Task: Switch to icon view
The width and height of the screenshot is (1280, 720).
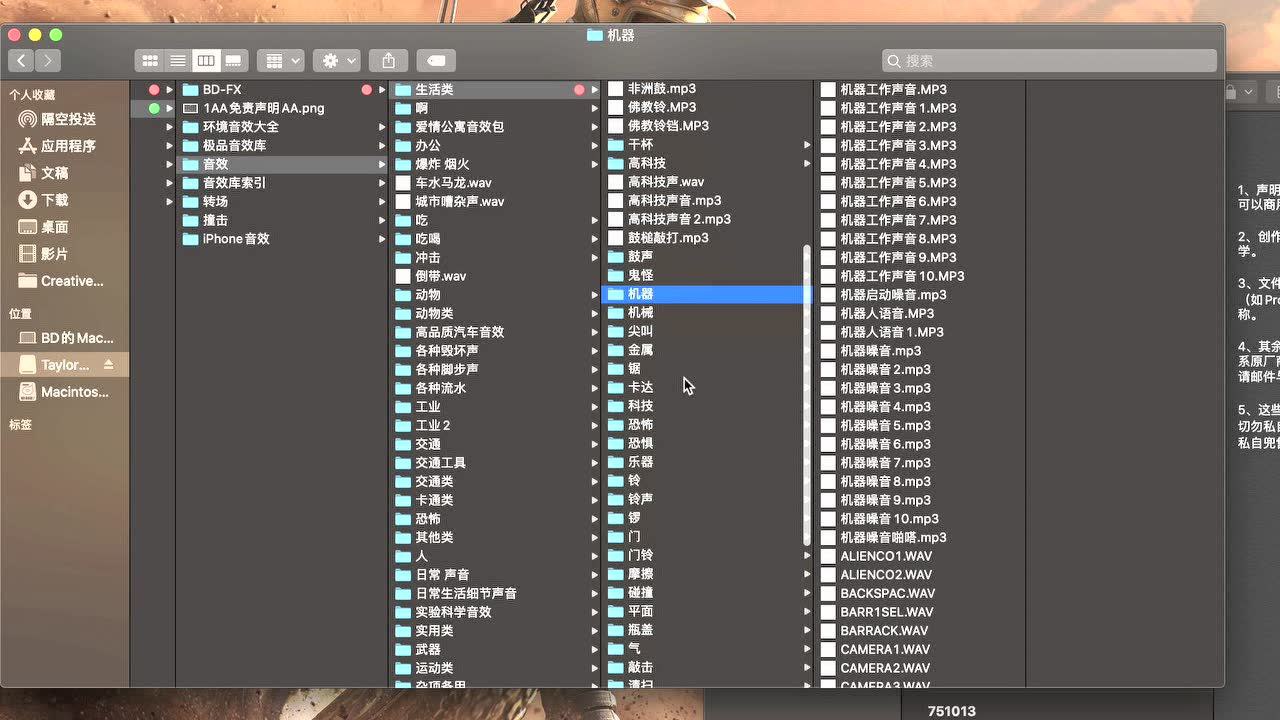Action: (x=149, y=61)
